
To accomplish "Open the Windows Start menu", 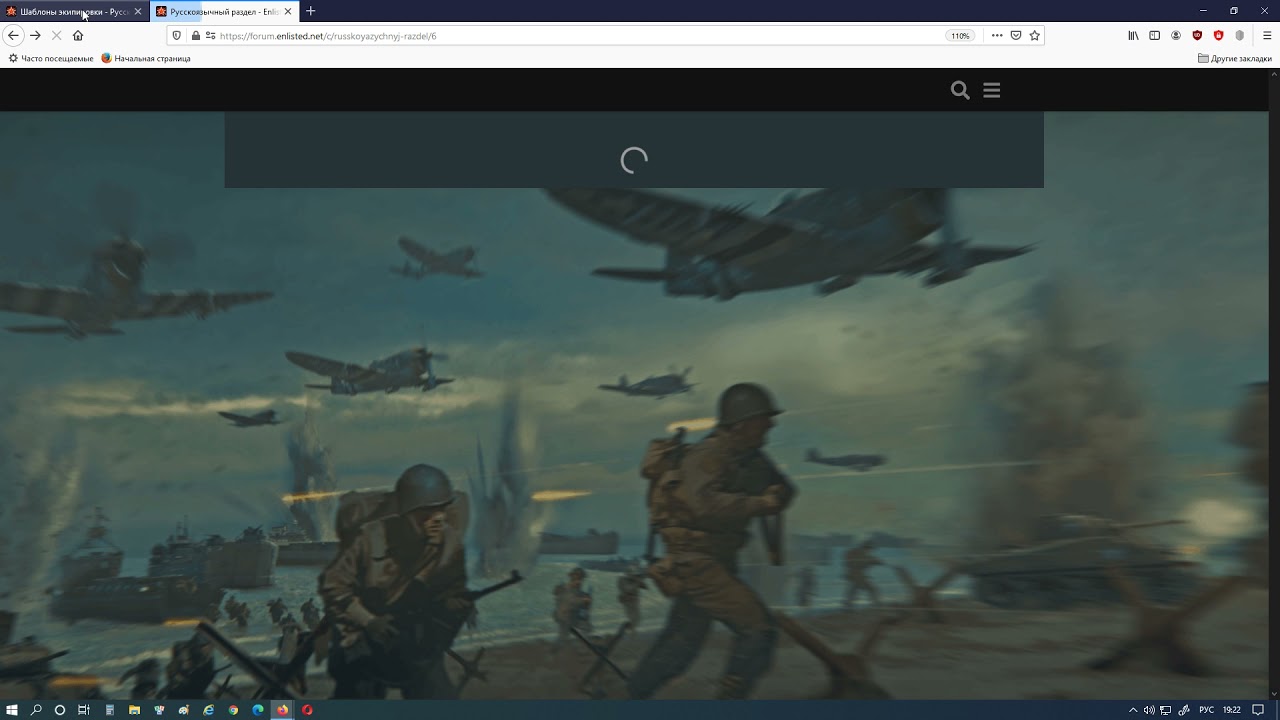I will 12,710.
